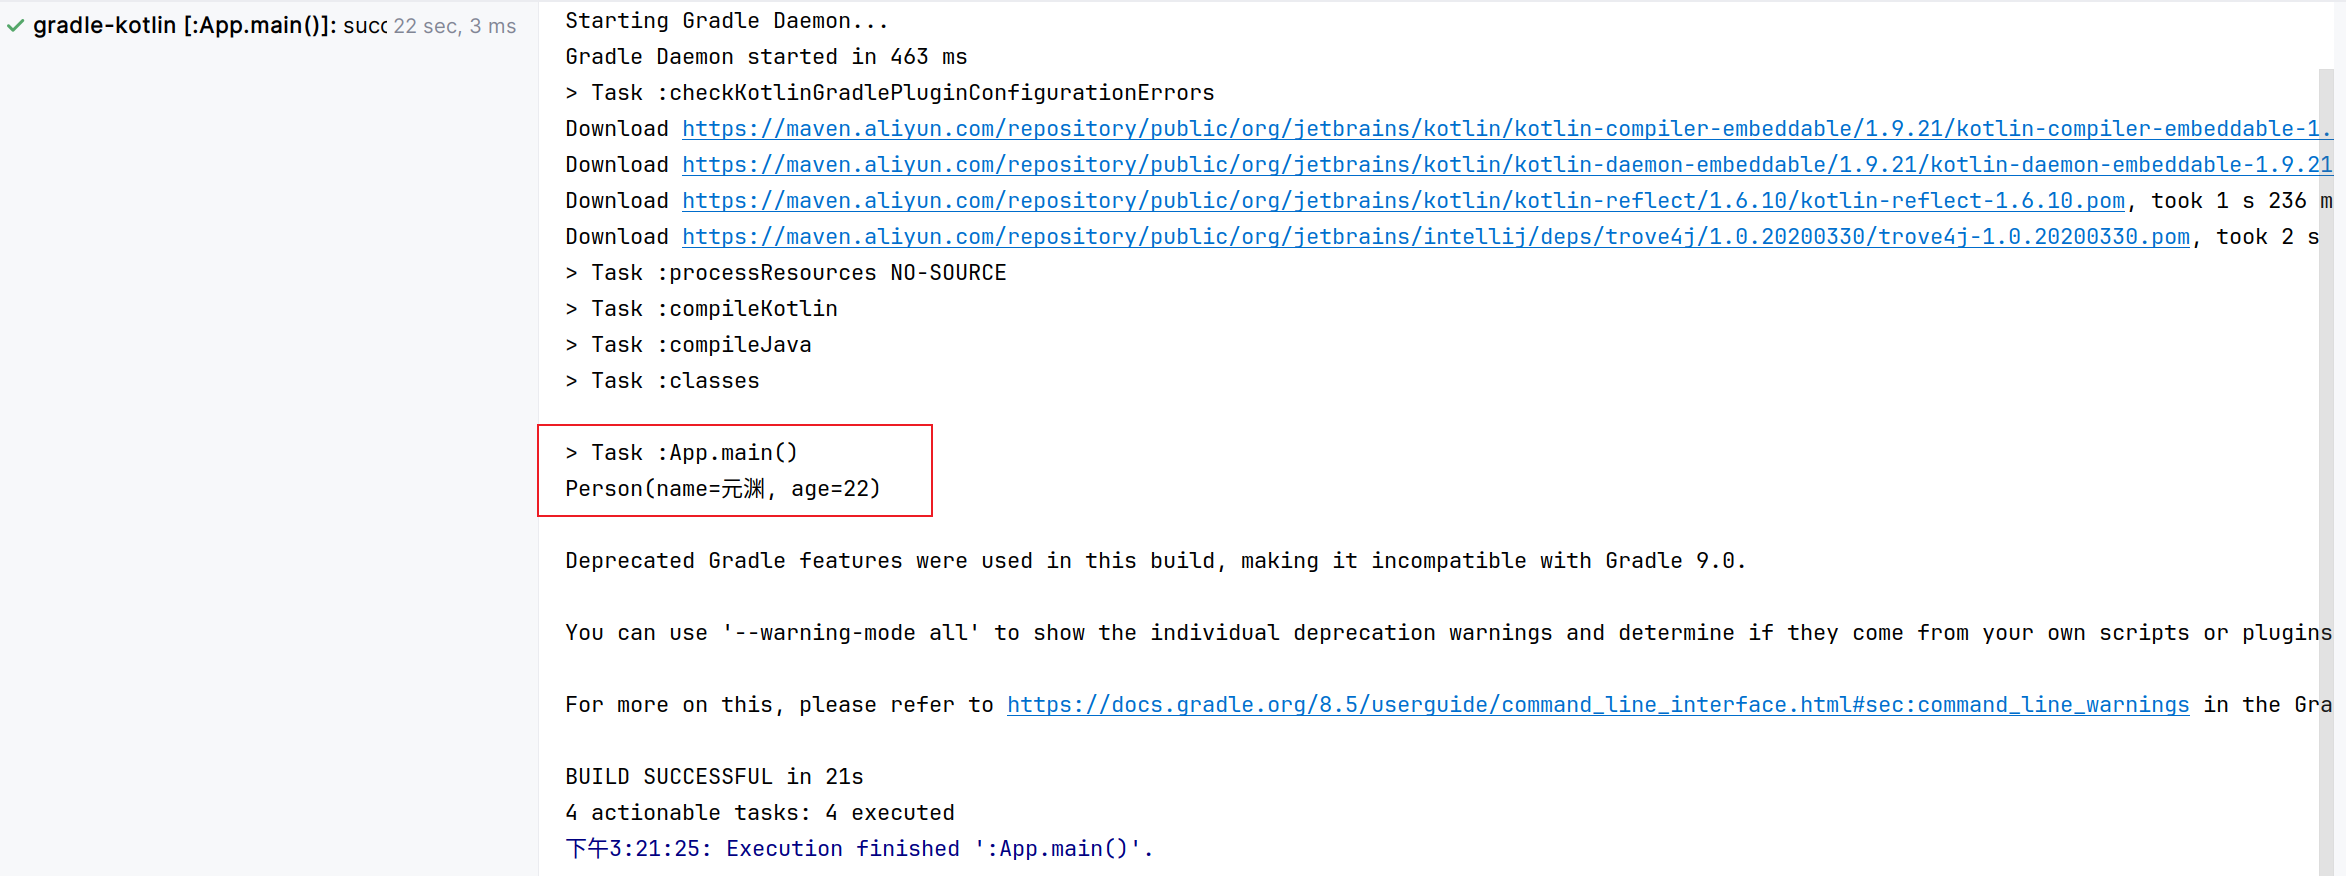The image size is (2346, 876).
Task: Click the BUILD SUCCESSFUL in 21s line
Action: [714, 777]
